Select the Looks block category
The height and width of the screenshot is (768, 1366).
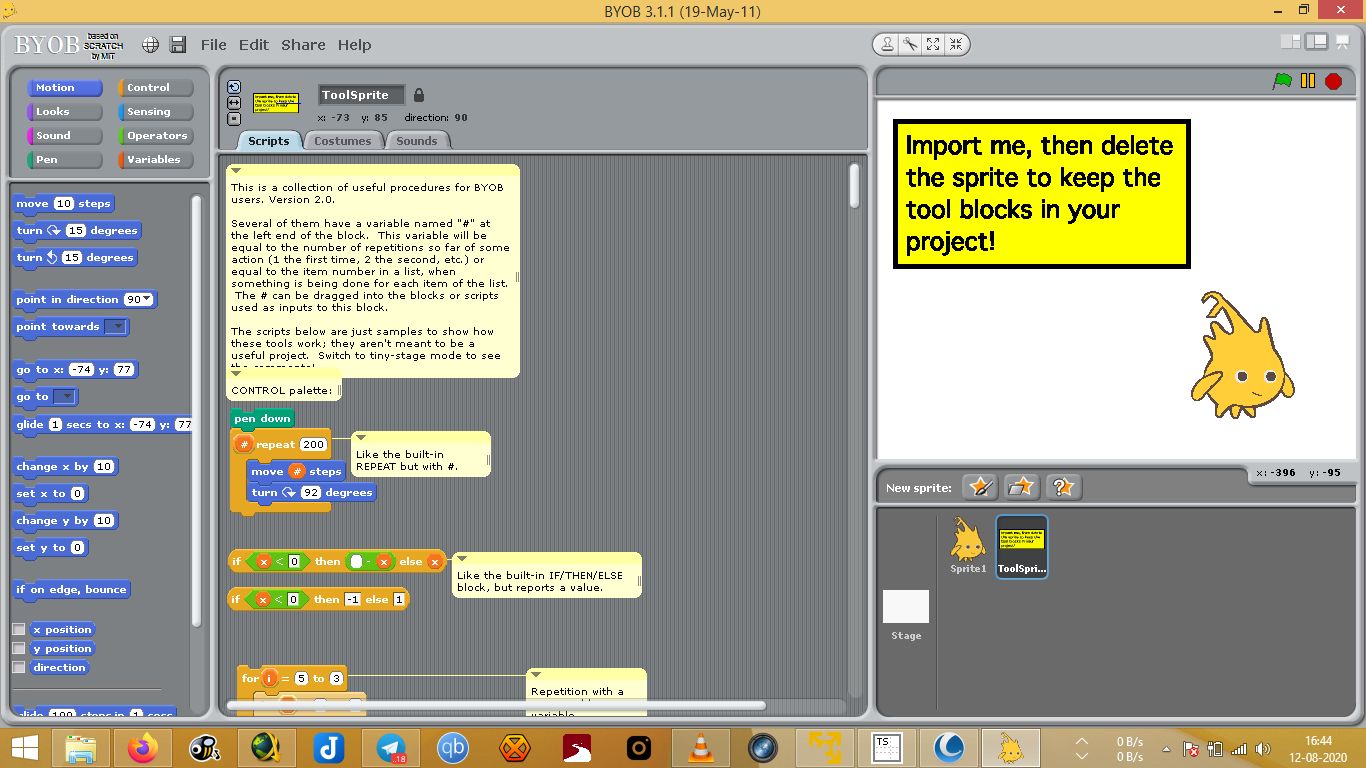tap(64, 112)
